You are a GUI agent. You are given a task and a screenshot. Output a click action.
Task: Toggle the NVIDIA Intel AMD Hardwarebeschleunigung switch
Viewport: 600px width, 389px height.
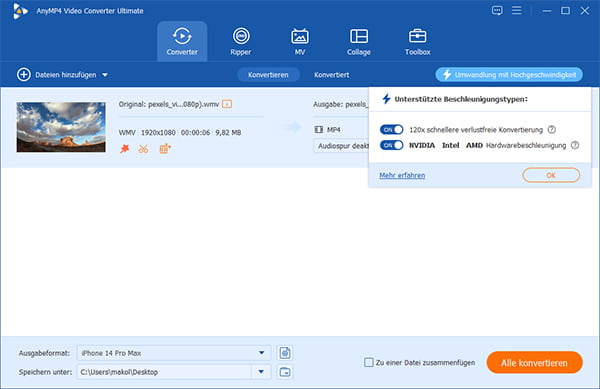click(x=391, y=145)
